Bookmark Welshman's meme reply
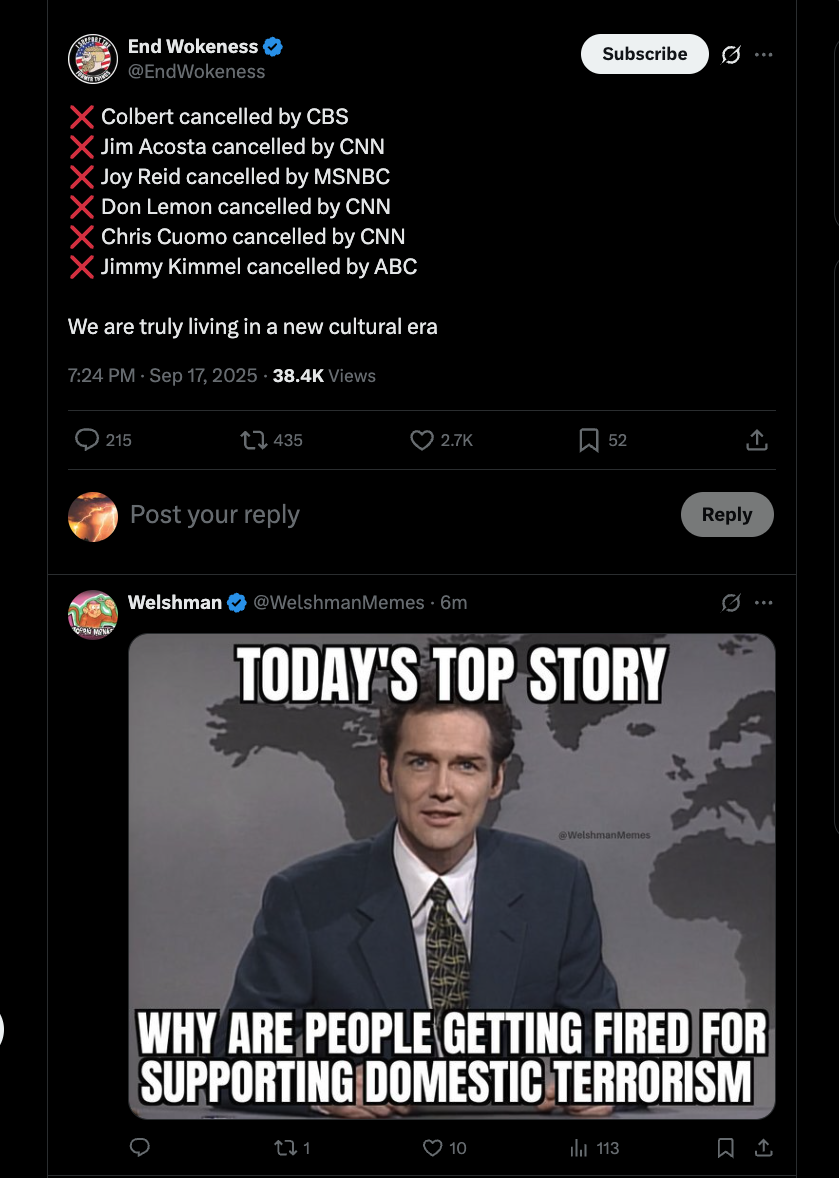839x1178 pixels. tap(726, 1148)
